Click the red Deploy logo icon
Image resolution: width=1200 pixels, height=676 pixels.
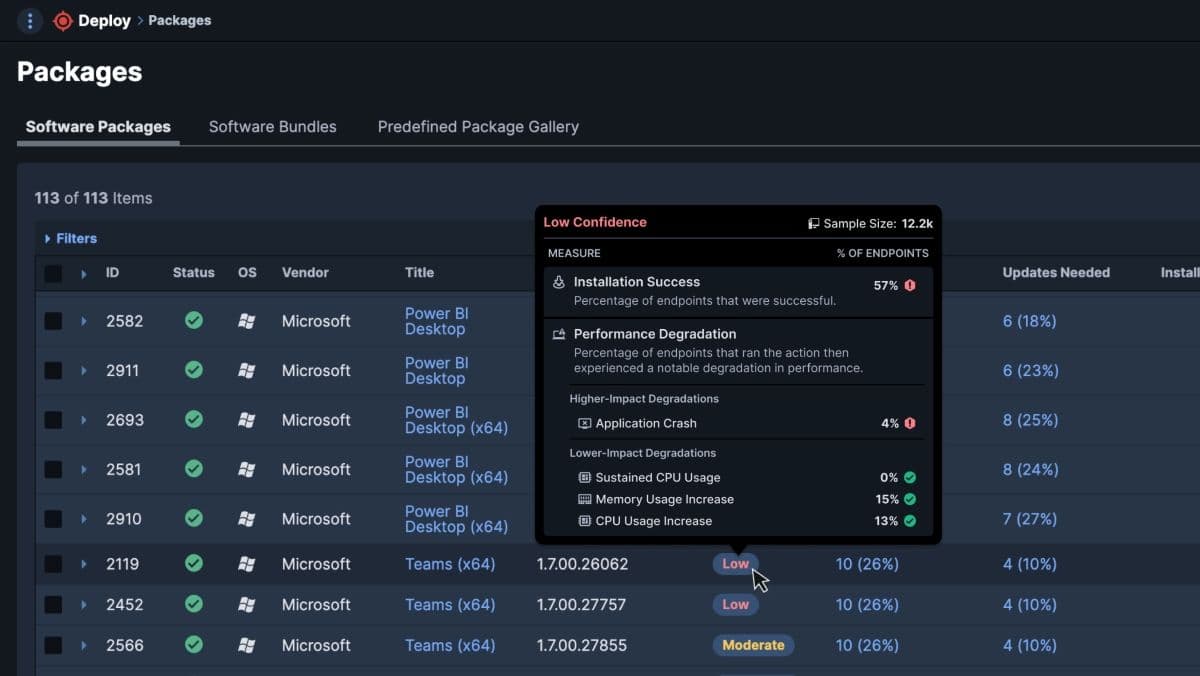point(63,20)
